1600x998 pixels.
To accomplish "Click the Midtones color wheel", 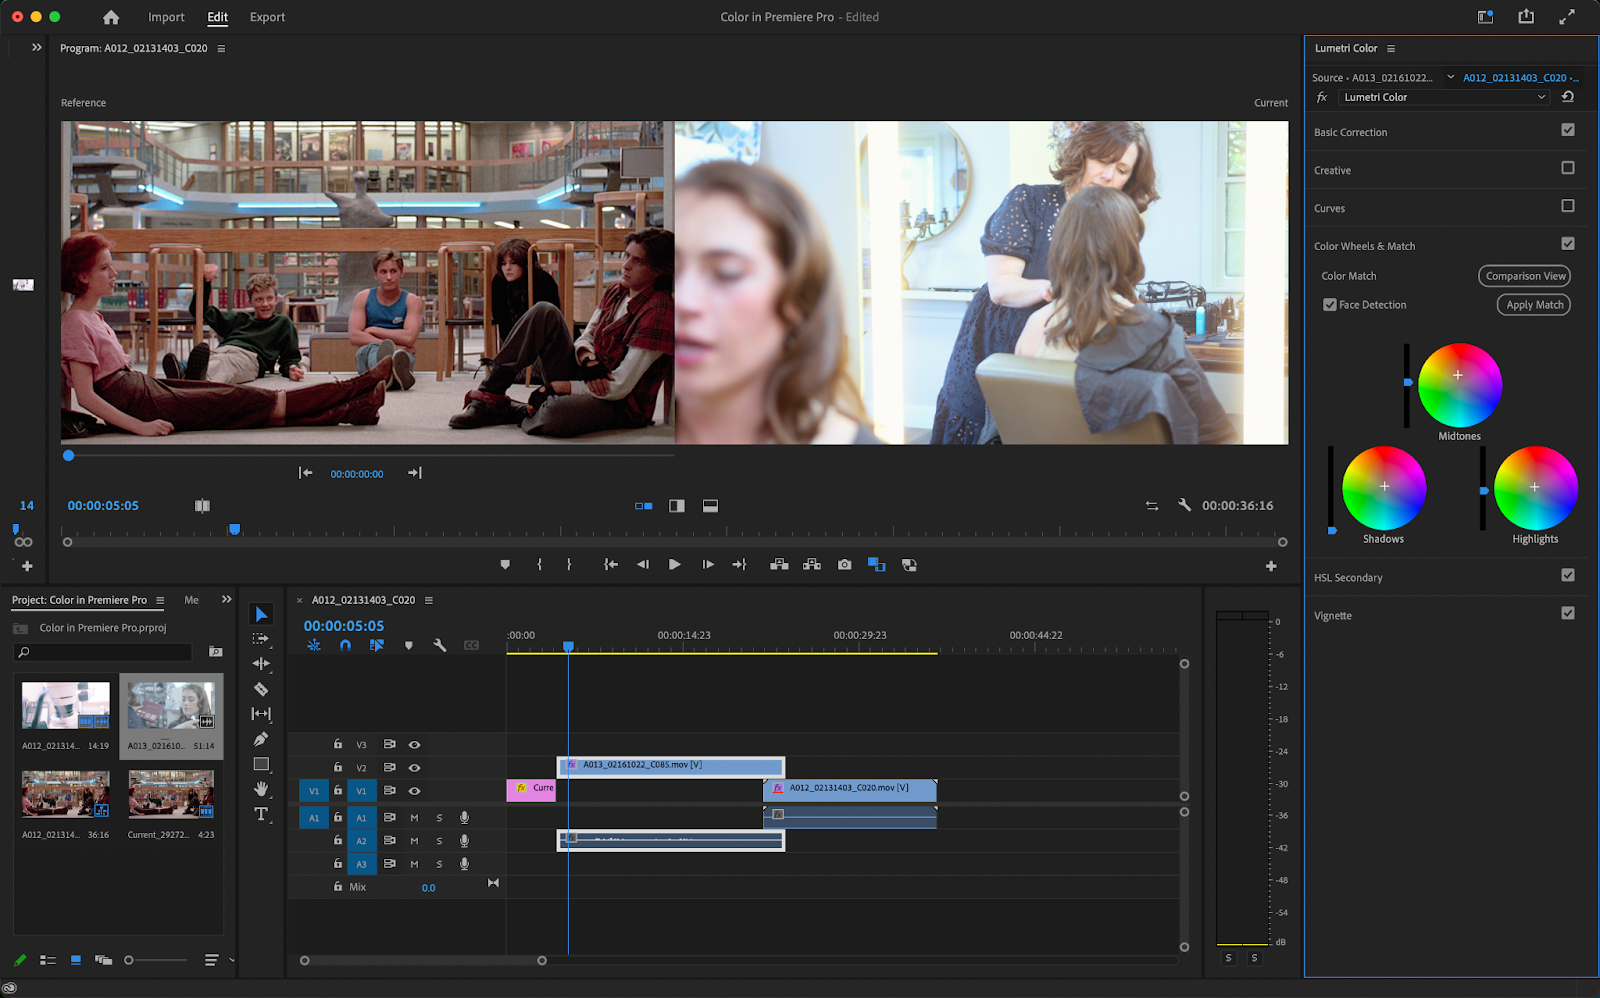I will click(x=1460, y=385).
